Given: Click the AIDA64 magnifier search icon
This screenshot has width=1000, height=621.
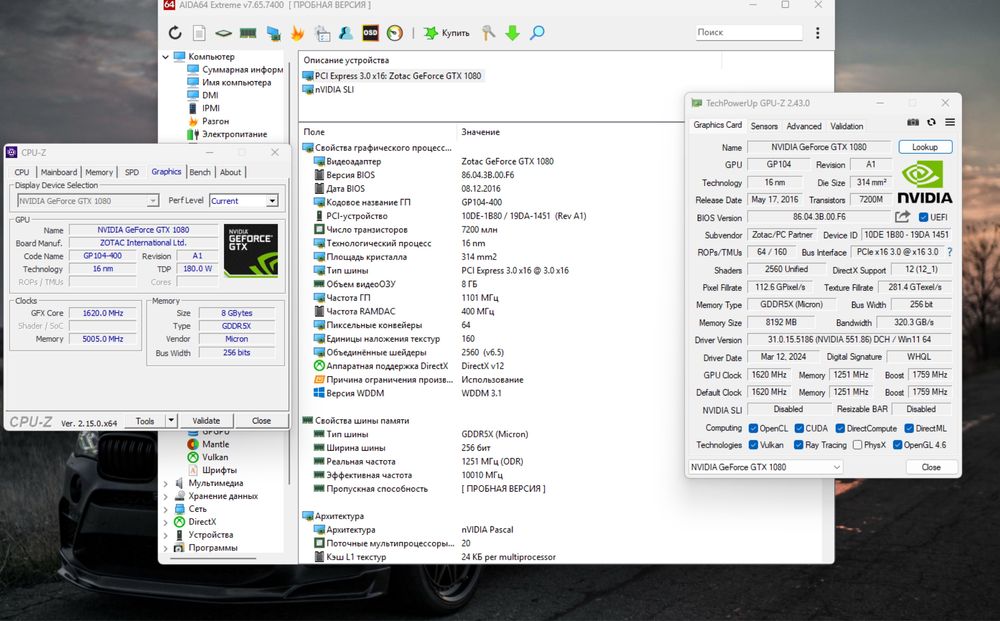Looking at the screenshot, I should click(537, 33).
